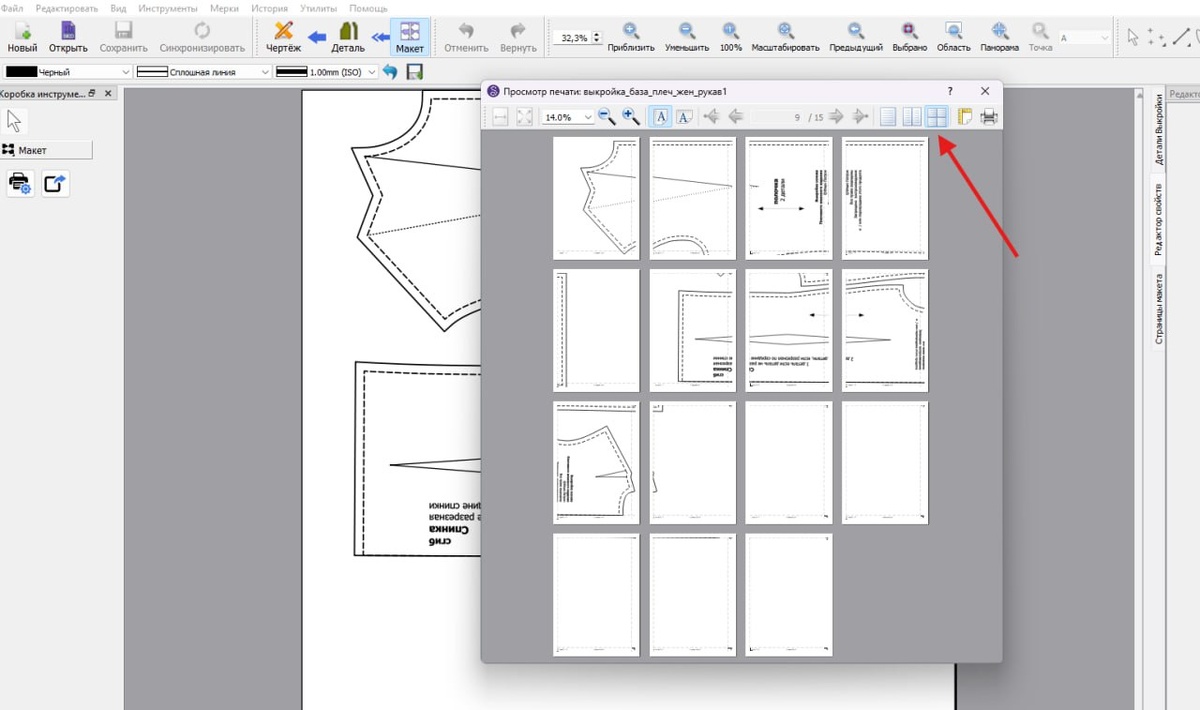Open the Вид menu
The width and height of the screenshot is (1200, 710).
click(x=118, y=7)
